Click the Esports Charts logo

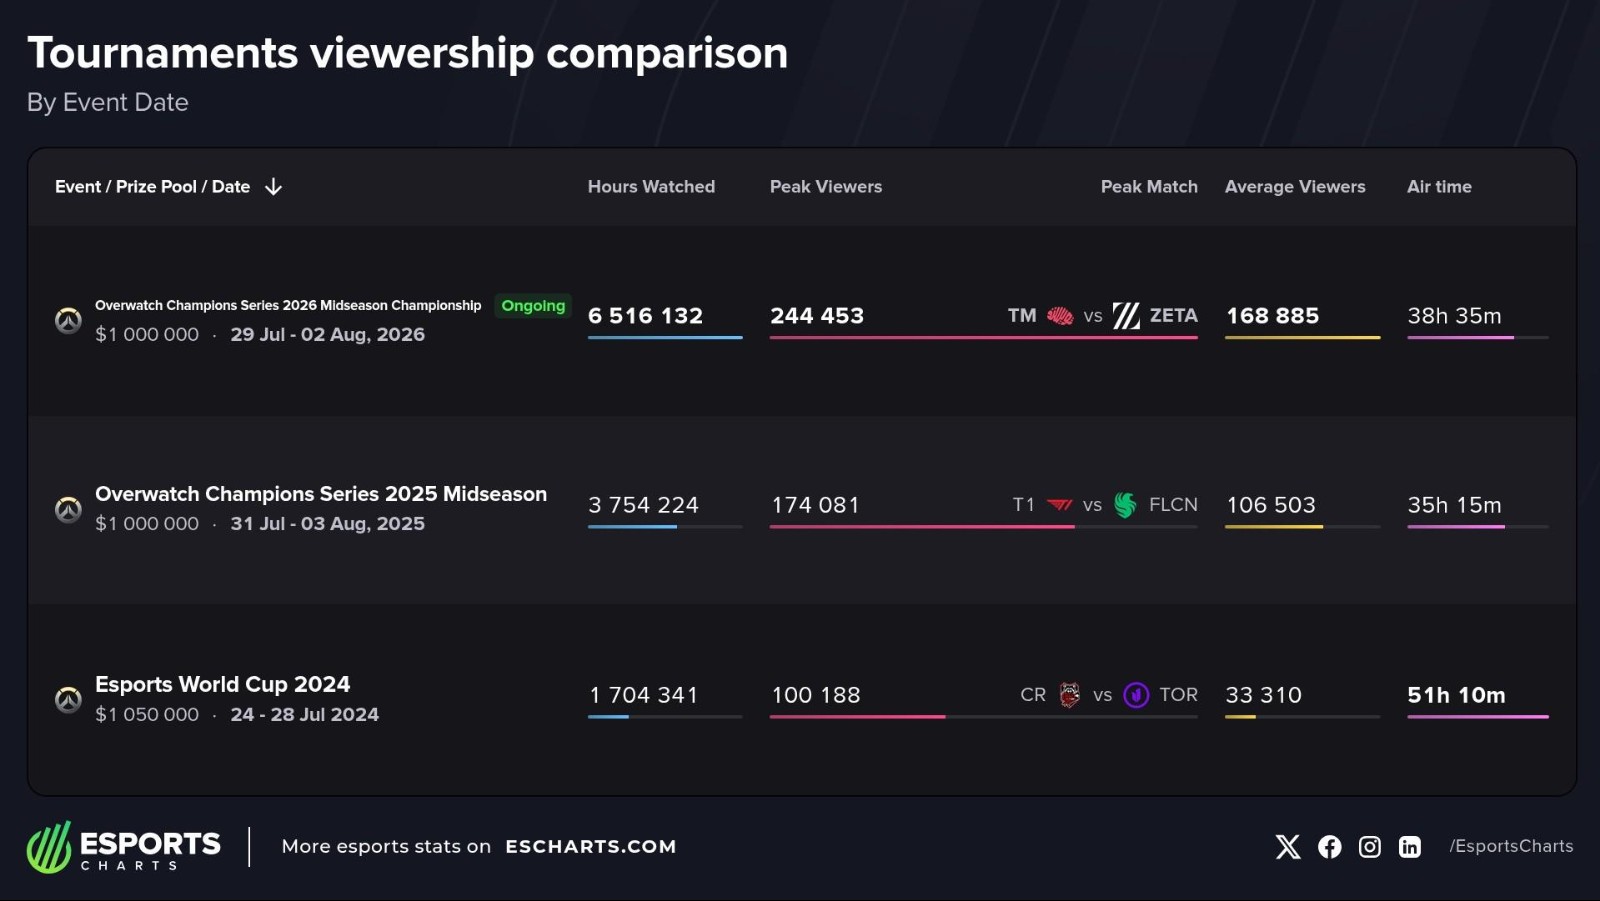pos(124,847)
